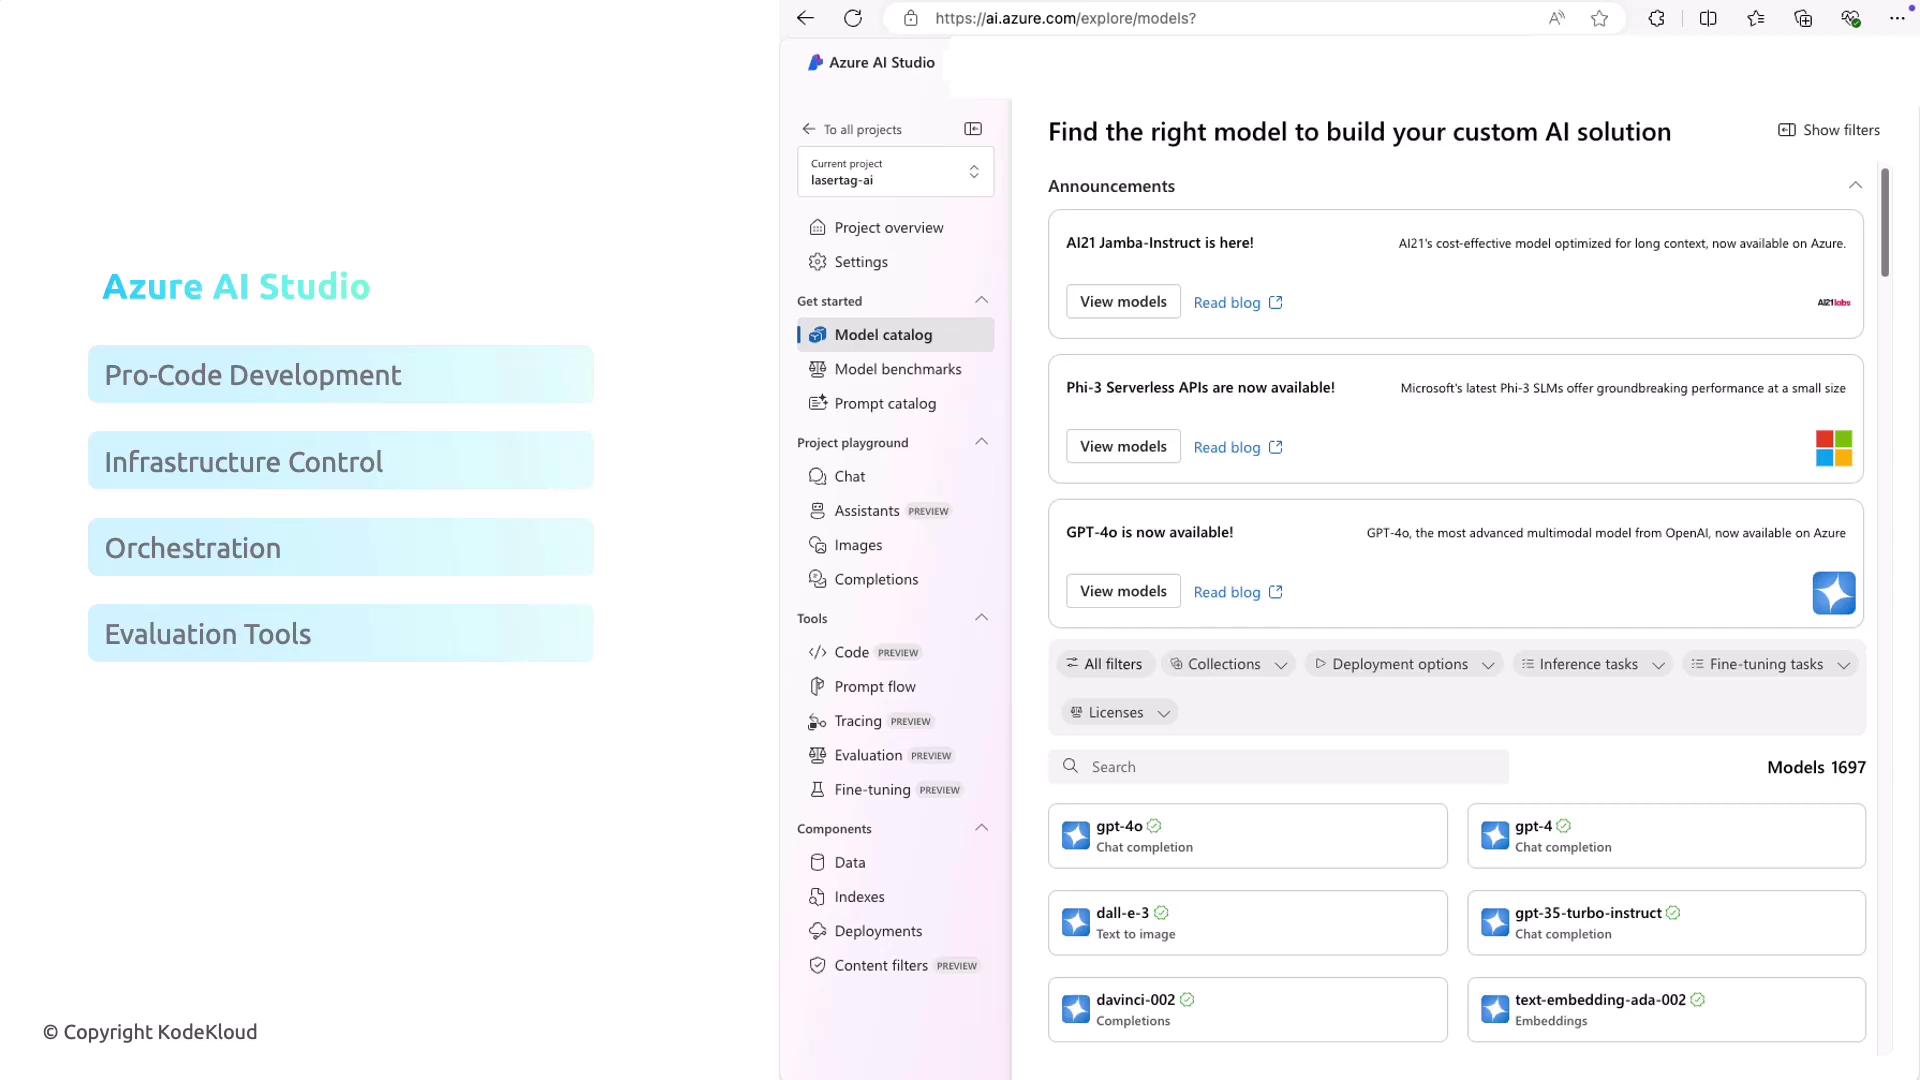Open Model benchmarks in sidebar
1920x1080 pixels.
(897, 369)
